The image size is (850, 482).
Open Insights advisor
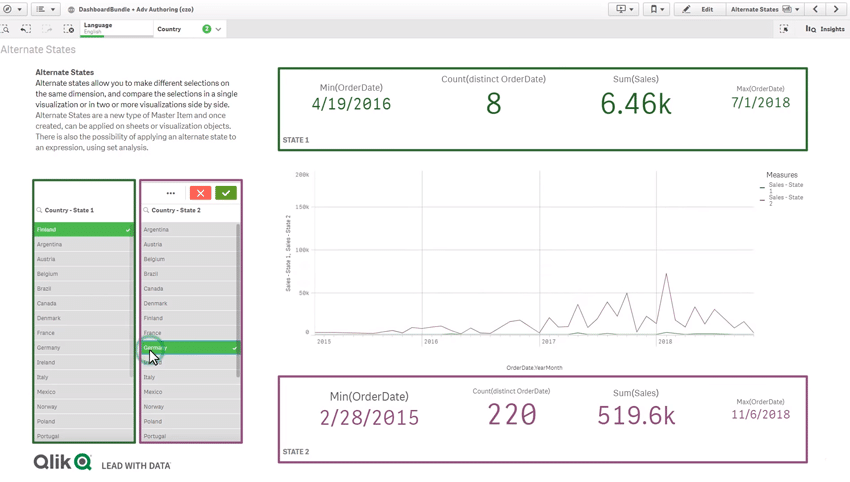tap(825, 29)
